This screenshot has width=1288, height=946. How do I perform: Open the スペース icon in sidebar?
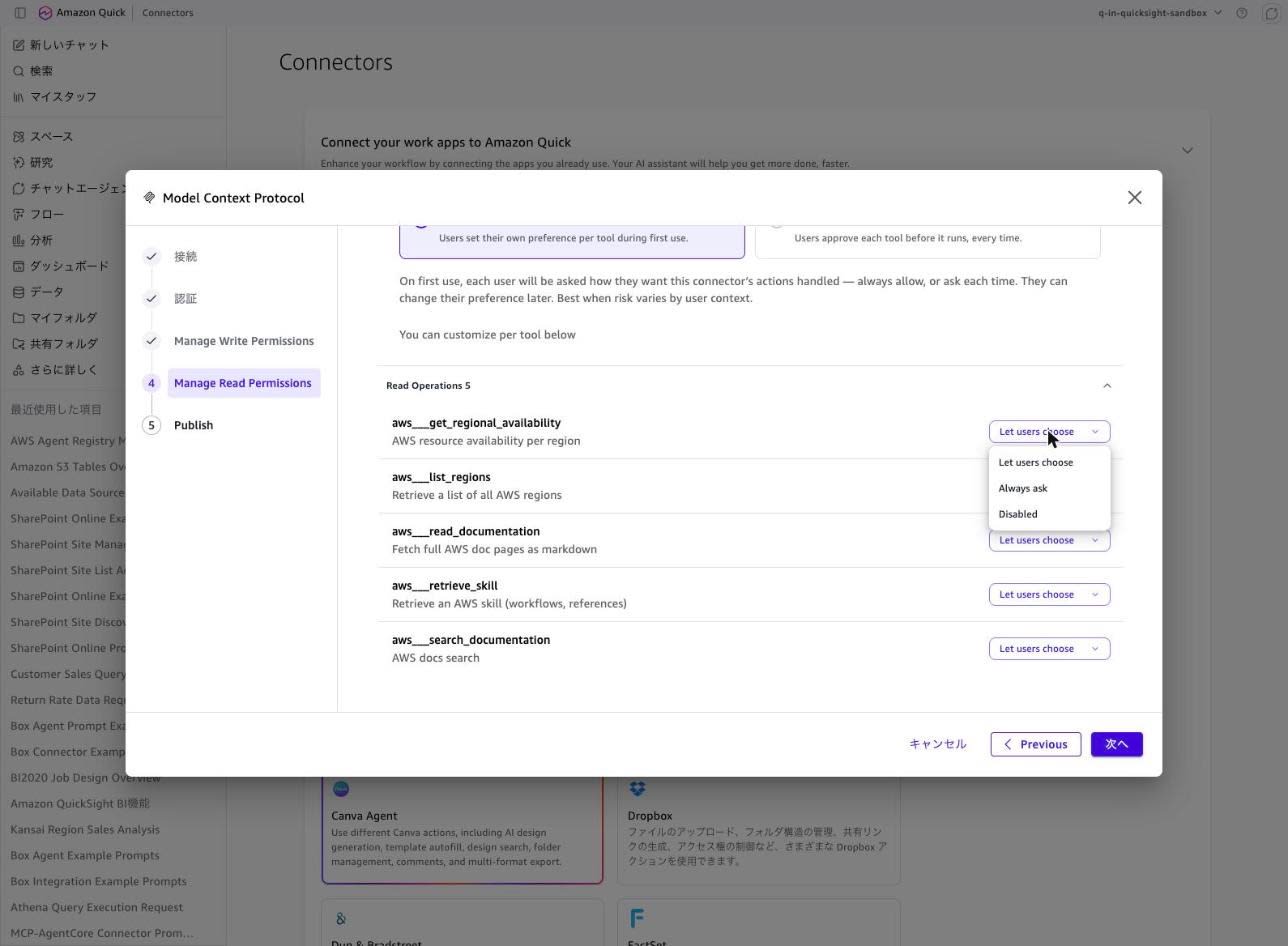(18, 137)
